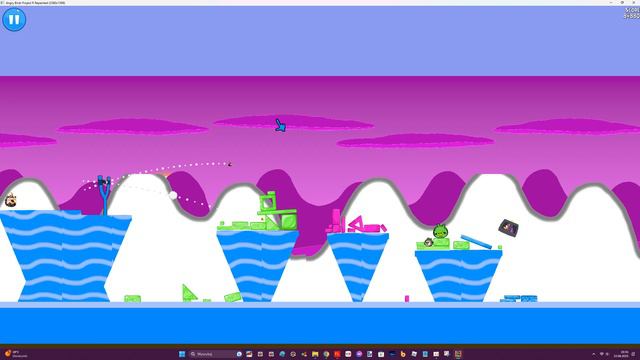The height and width of the screenshot is (360, 640).
Task: Click the blue slingshot
Action: tap(104, 195)
